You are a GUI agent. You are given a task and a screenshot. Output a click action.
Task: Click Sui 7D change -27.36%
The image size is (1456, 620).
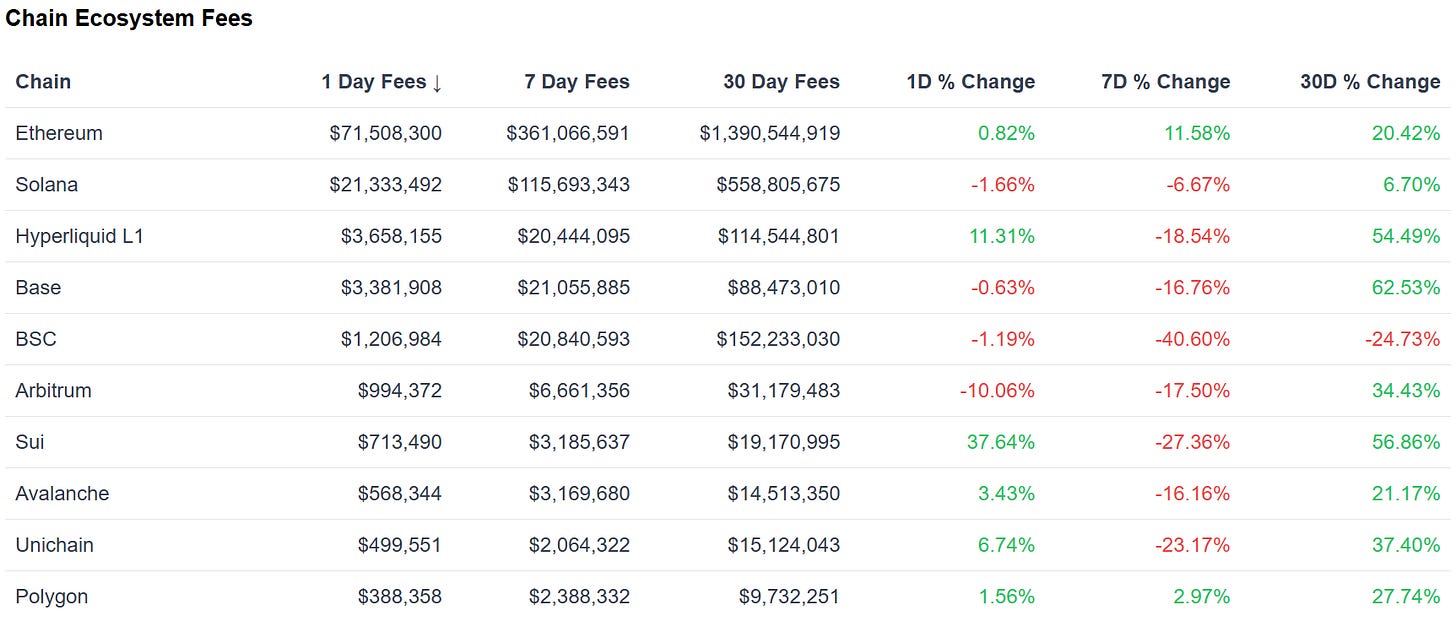1193,443
